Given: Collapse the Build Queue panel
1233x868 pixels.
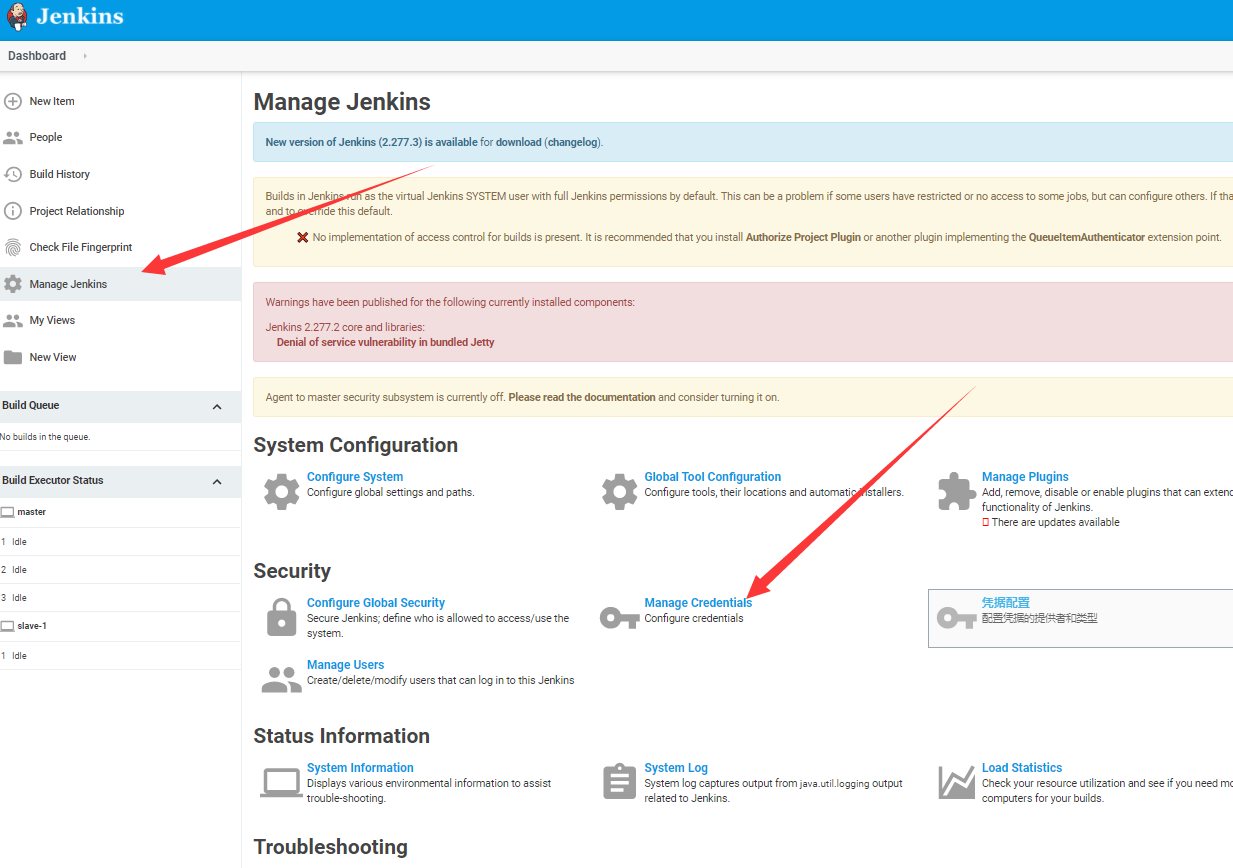Looking at the screenshot, I should [217, 406].
